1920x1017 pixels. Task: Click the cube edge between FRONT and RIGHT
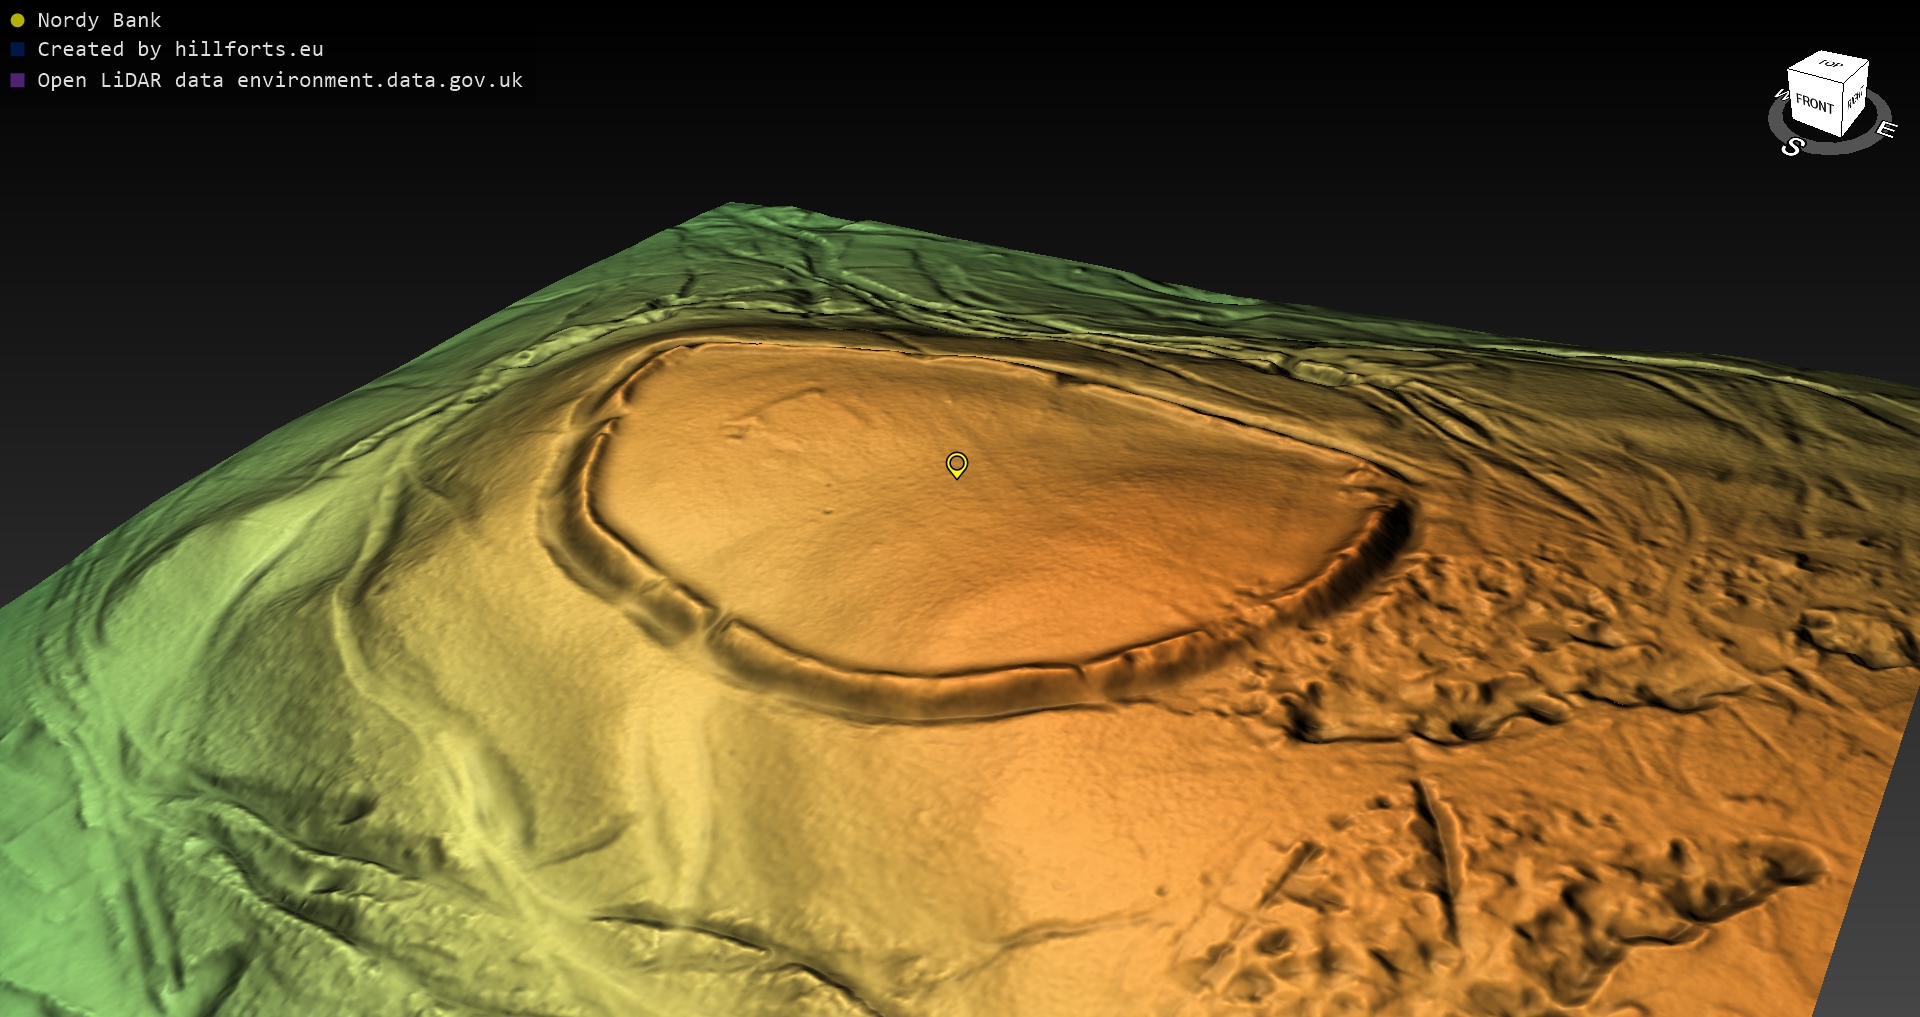[x=1843, y=106]
